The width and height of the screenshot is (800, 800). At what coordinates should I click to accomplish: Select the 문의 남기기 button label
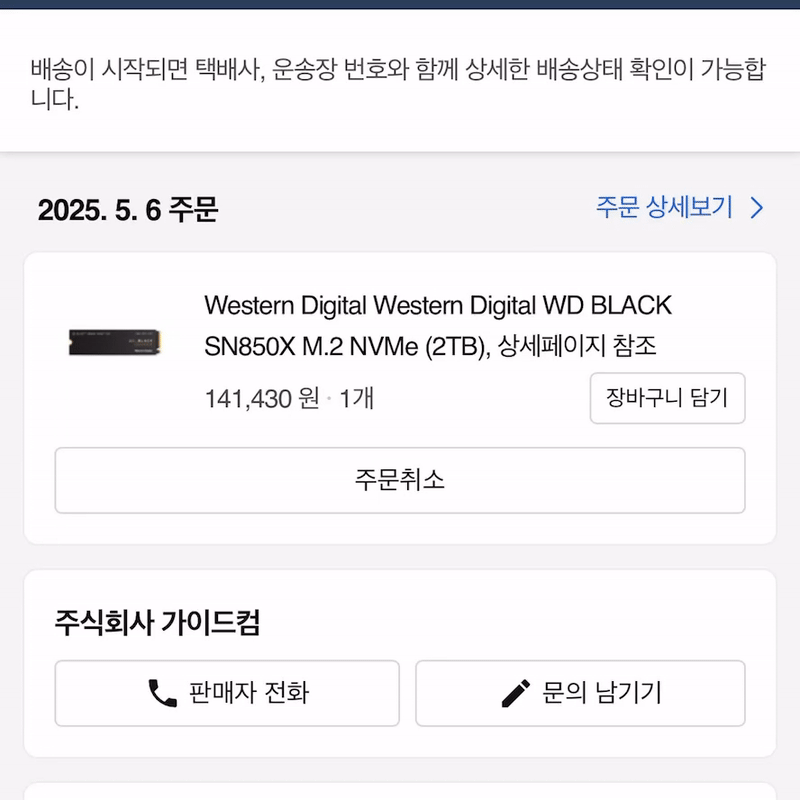pyautogui.click(x=601, y=693)
